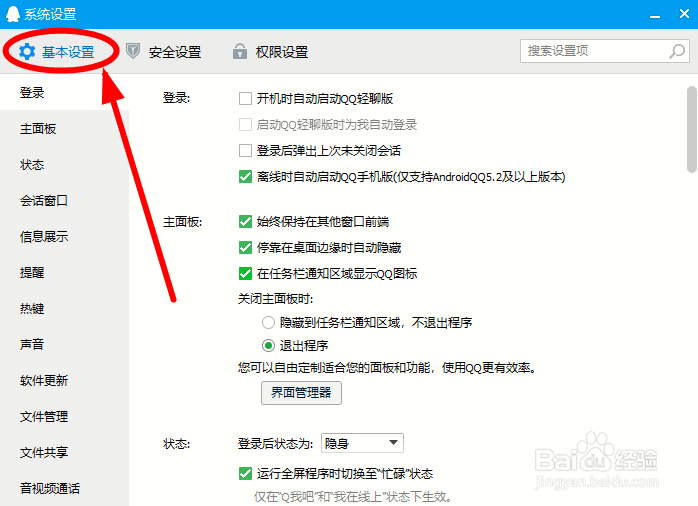The width and height of the screenshot is (698, 506).
Task: Select 状态 in the sidebar
Action: (x=64, y=165)
